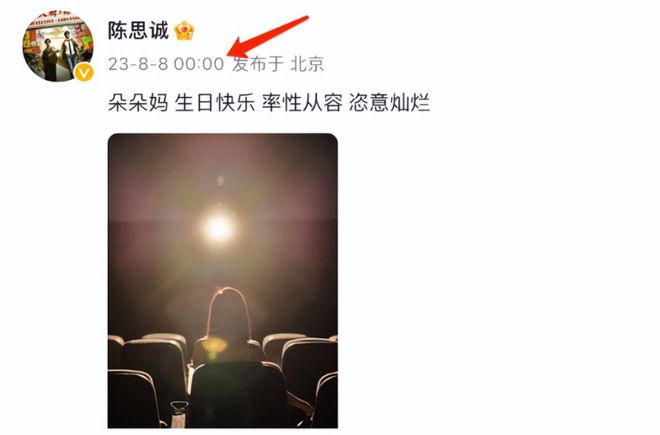Viewport: 660px width, 435px height.
Task: Click the post date 23-8-8
Action: pos(138,64)
